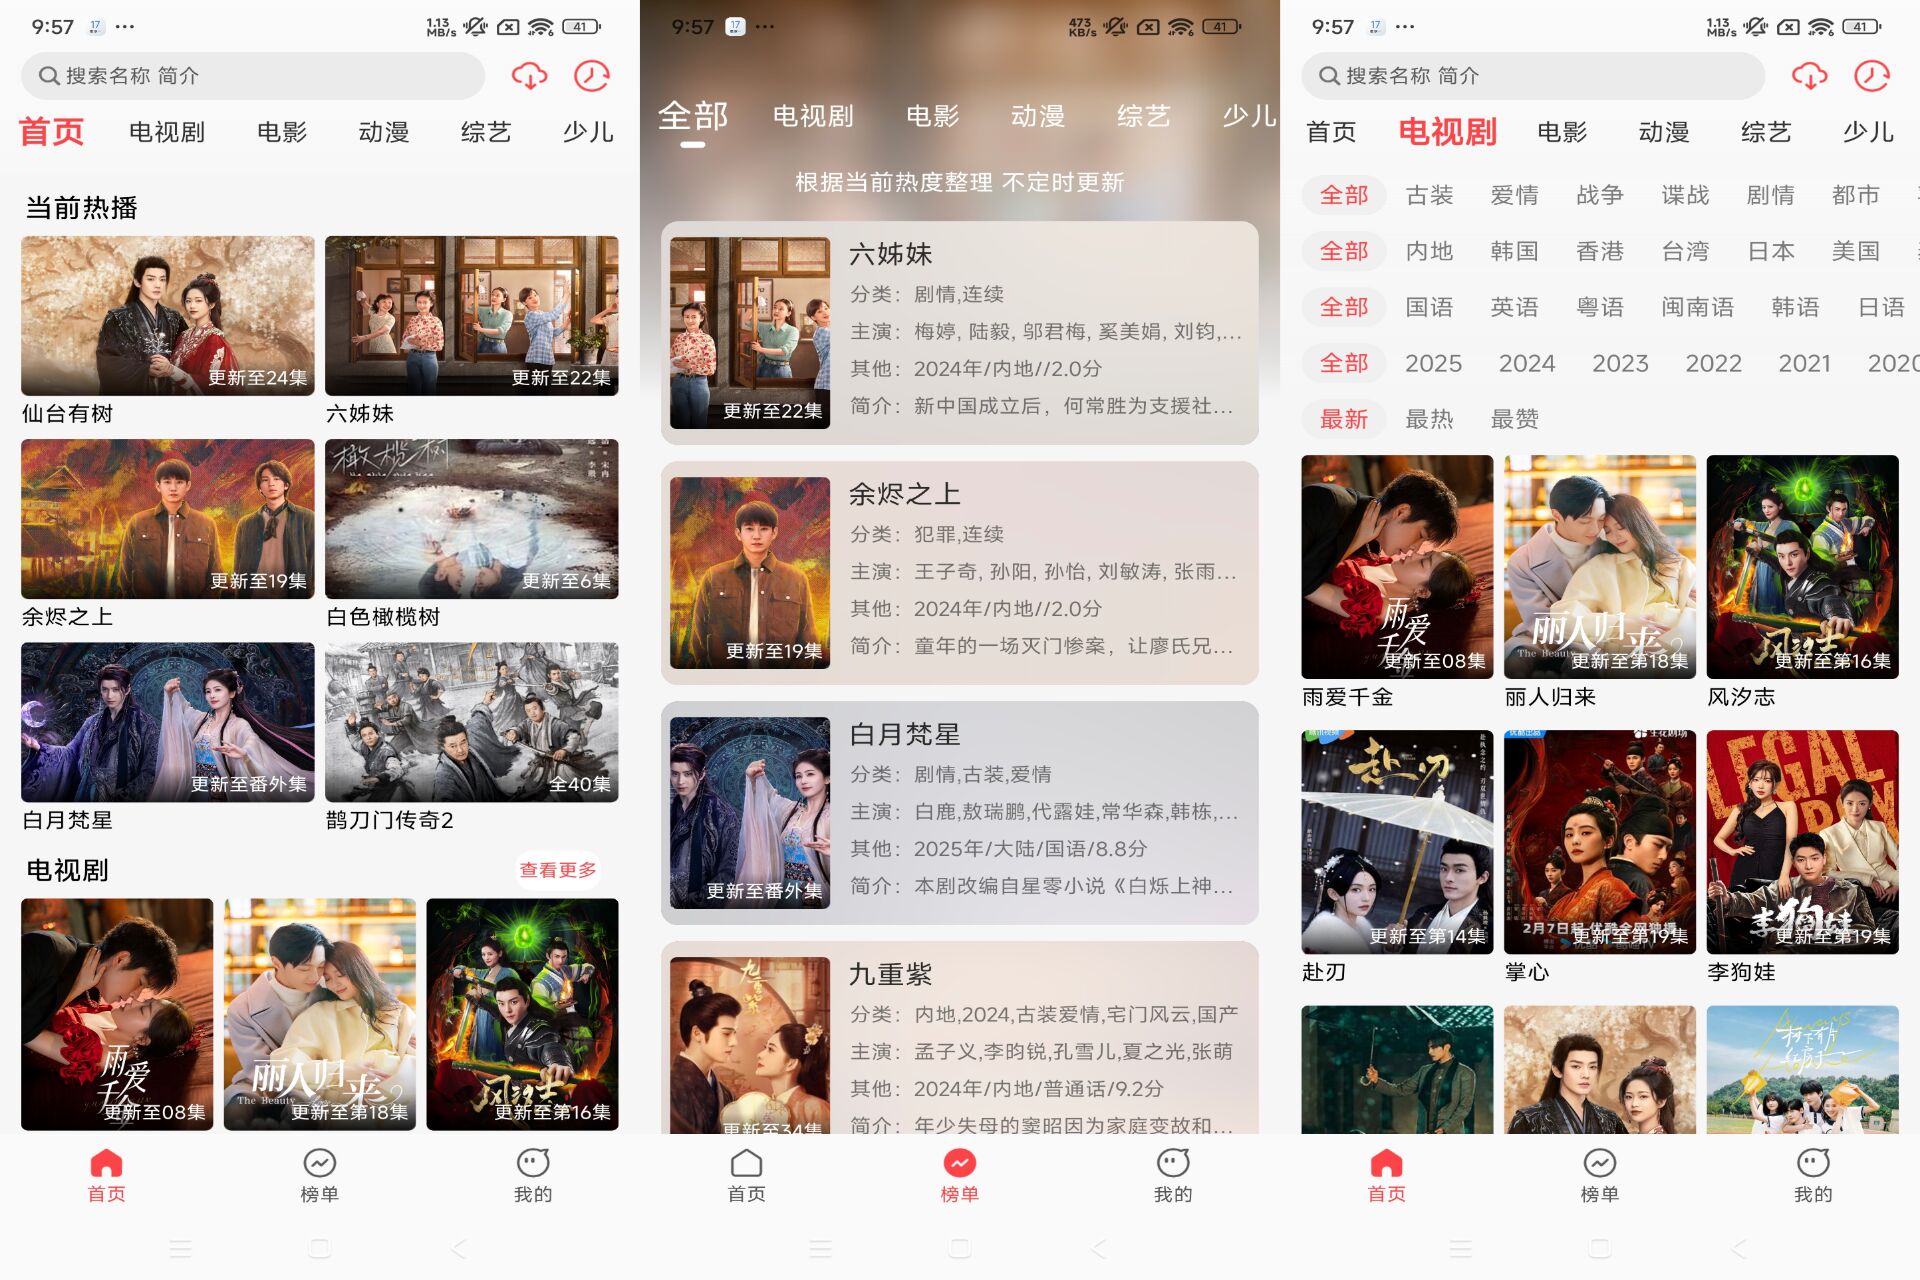Select the 电视剧 category tab

click(169, 129)
